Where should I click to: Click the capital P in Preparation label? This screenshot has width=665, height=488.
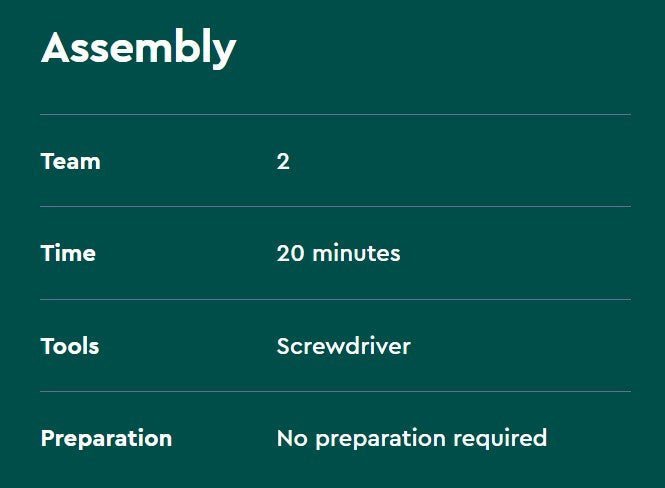coord(47,438)
